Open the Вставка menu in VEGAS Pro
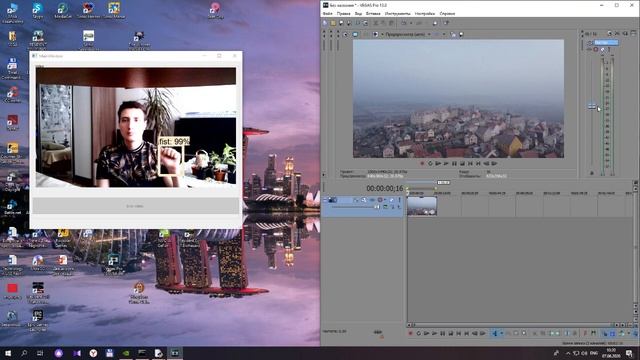 373,13
